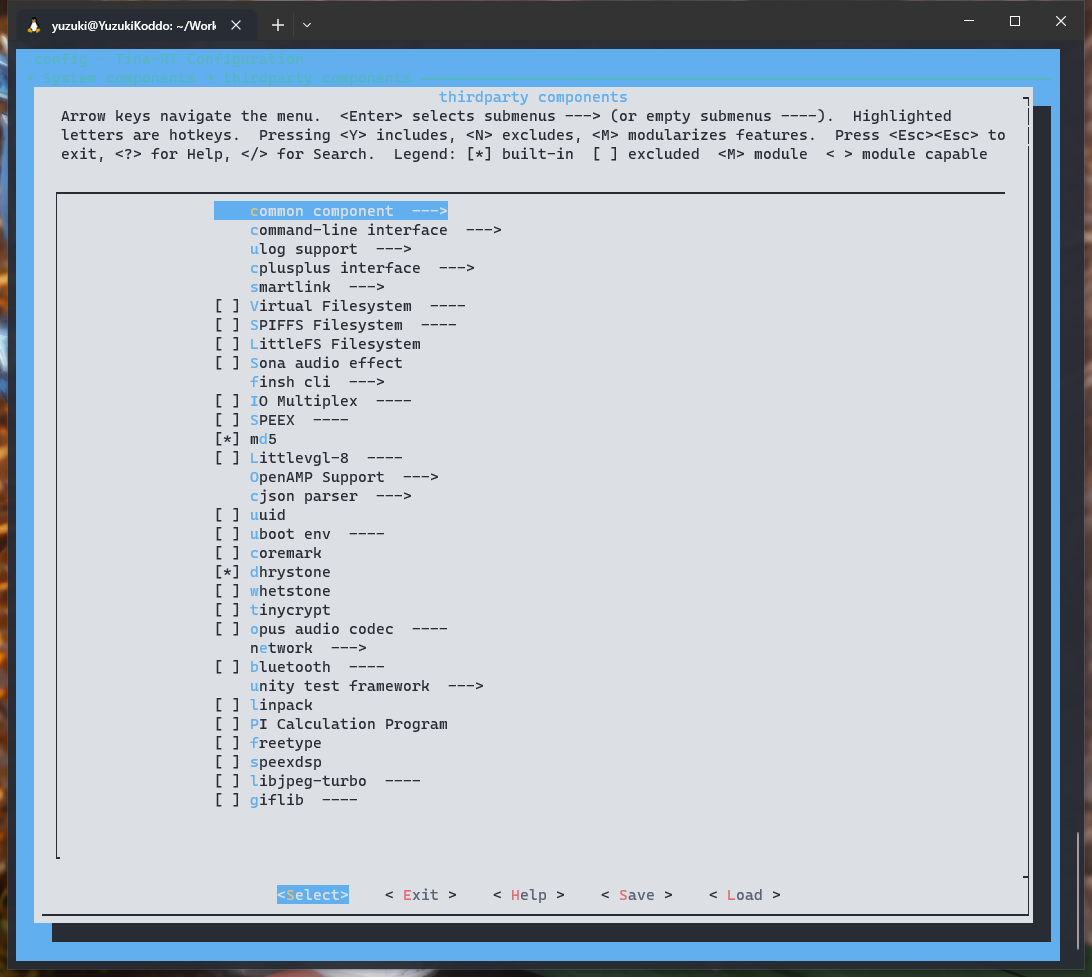Open the unity test framework submenu

(365, 686)
